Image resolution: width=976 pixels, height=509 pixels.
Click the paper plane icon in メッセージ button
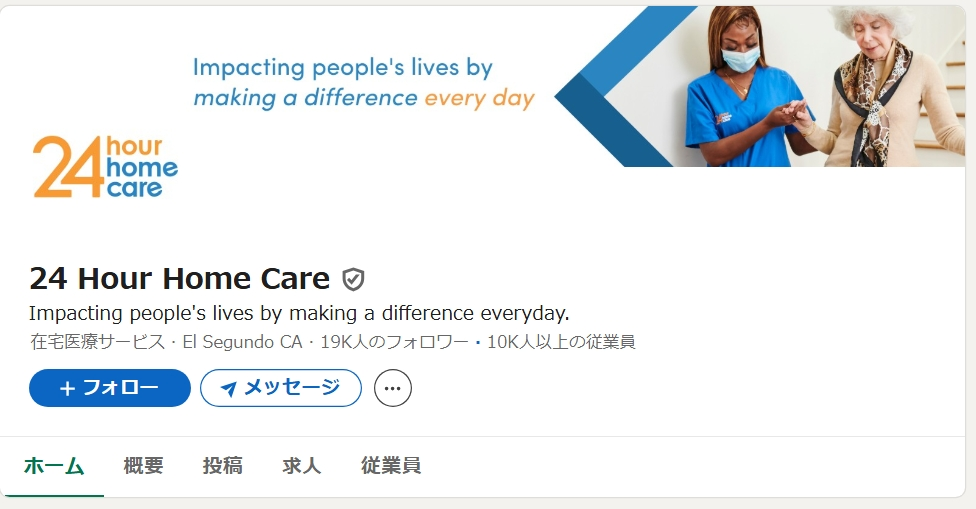(229, 388)
